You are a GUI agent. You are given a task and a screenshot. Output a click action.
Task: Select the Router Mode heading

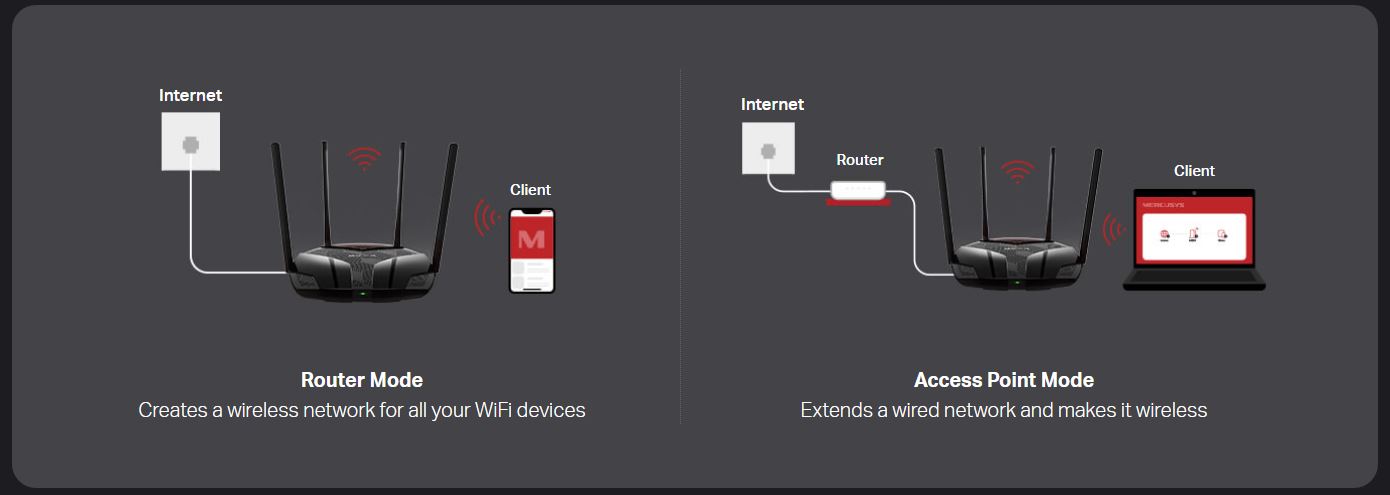coord(362,380)
